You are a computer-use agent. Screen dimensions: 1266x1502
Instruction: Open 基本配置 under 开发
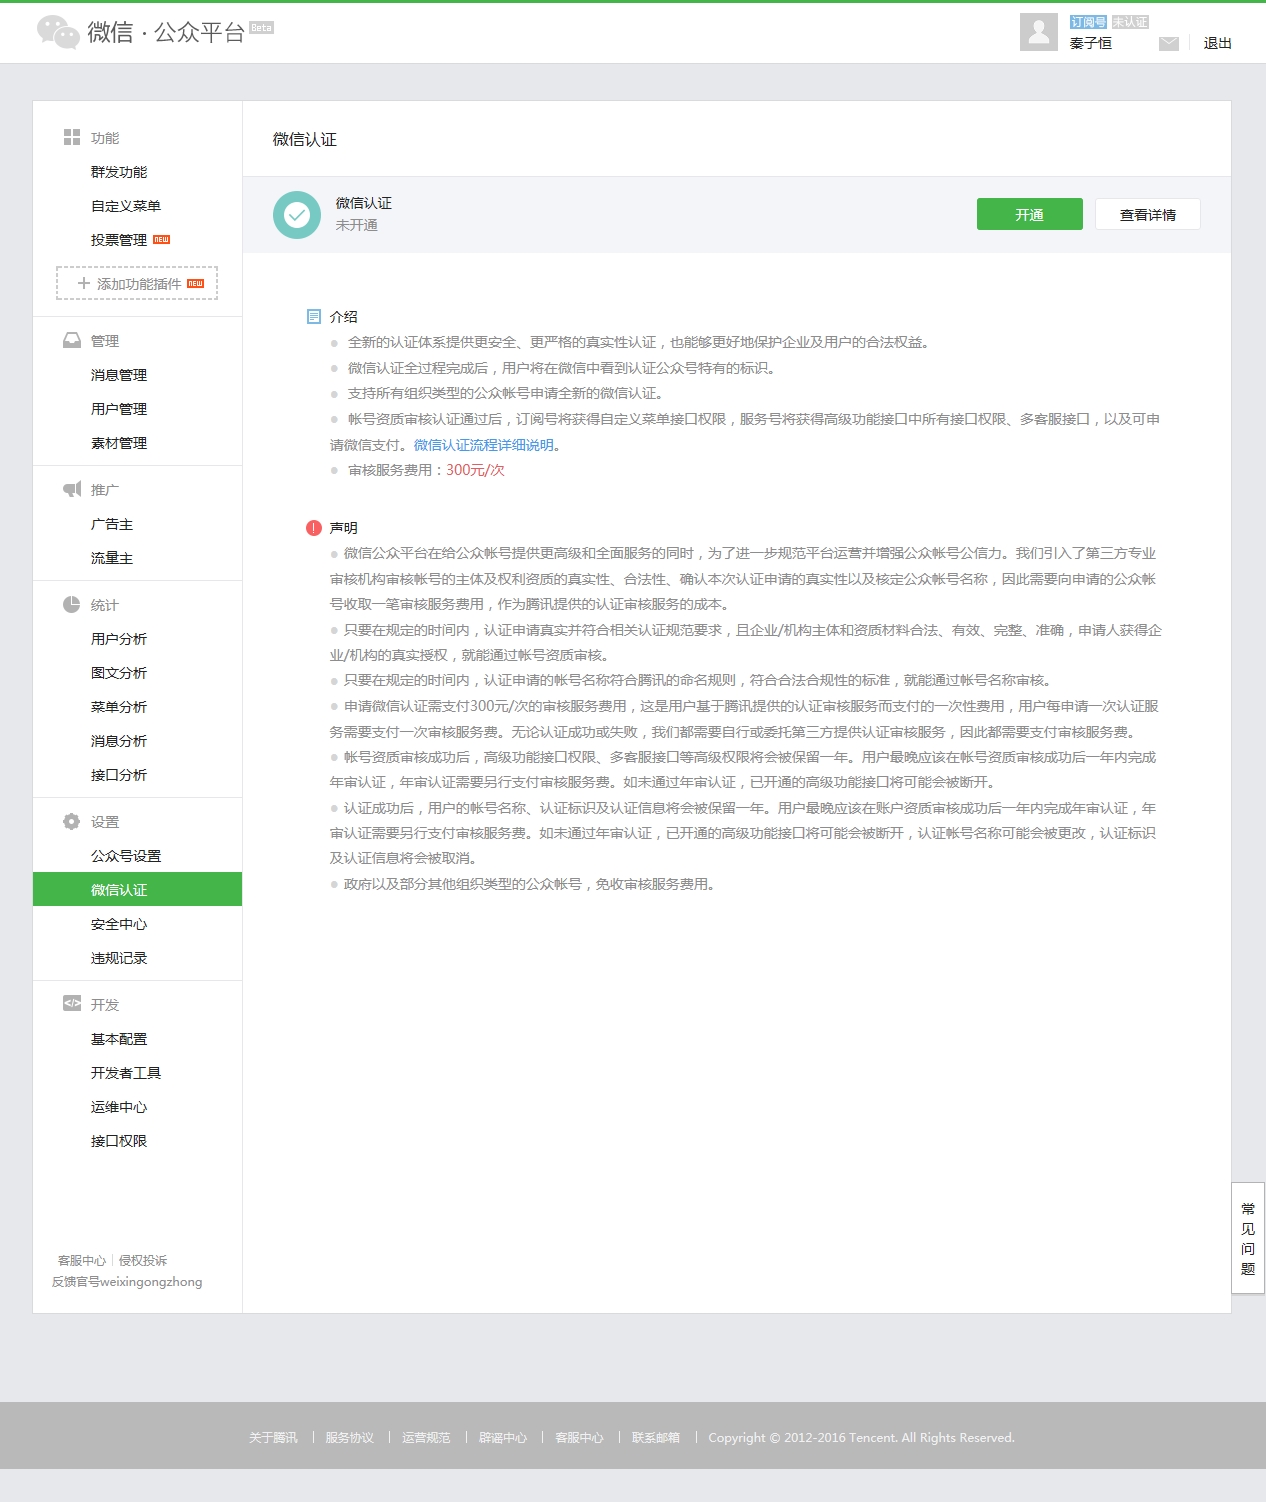click(119, 1039)
